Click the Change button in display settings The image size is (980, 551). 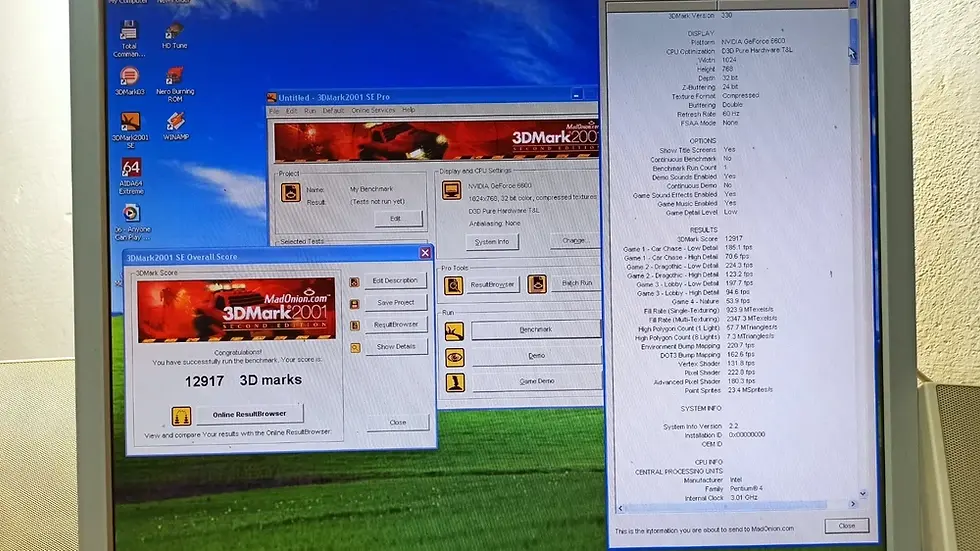[x=573, y=241]
